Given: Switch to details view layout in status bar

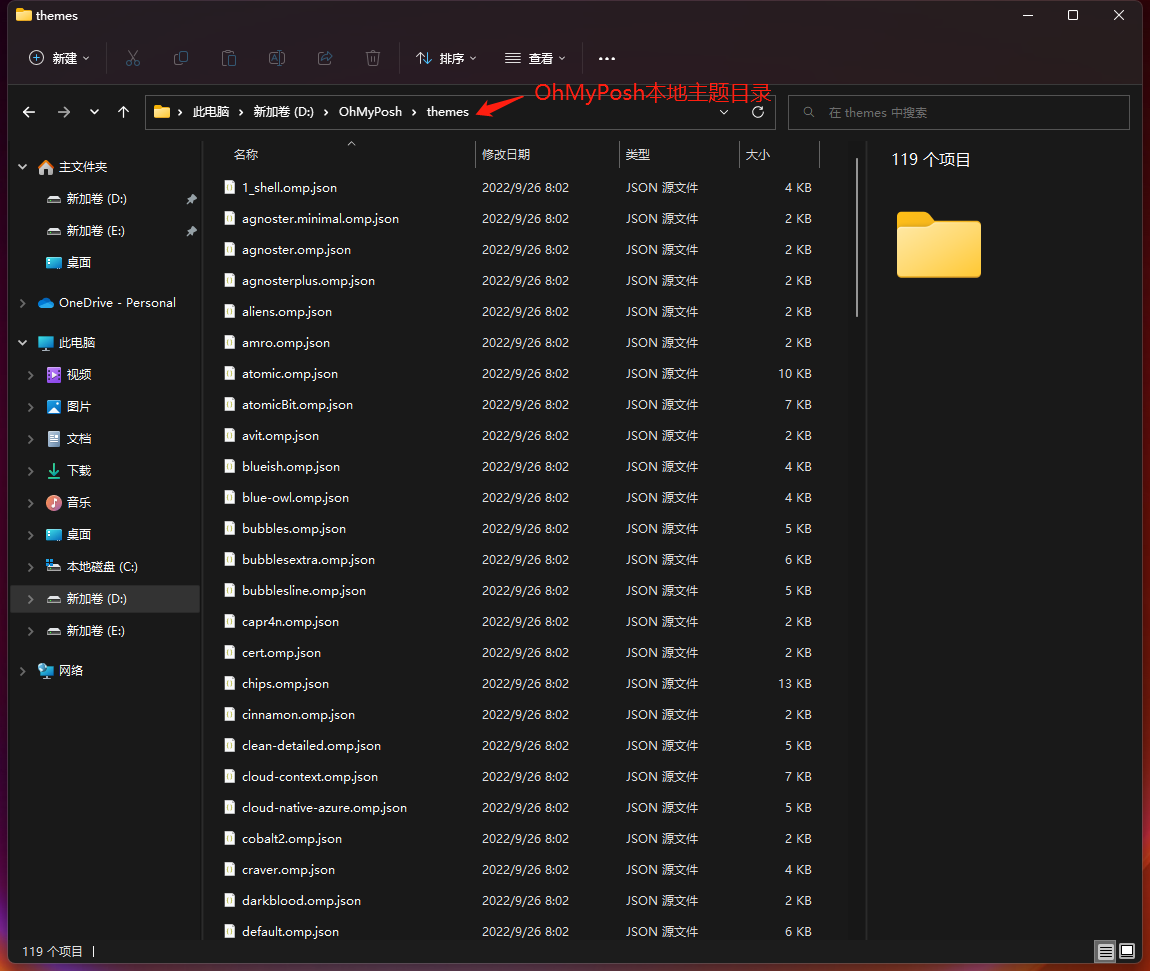Looking at the screenshot, I should coord(1105,951).
